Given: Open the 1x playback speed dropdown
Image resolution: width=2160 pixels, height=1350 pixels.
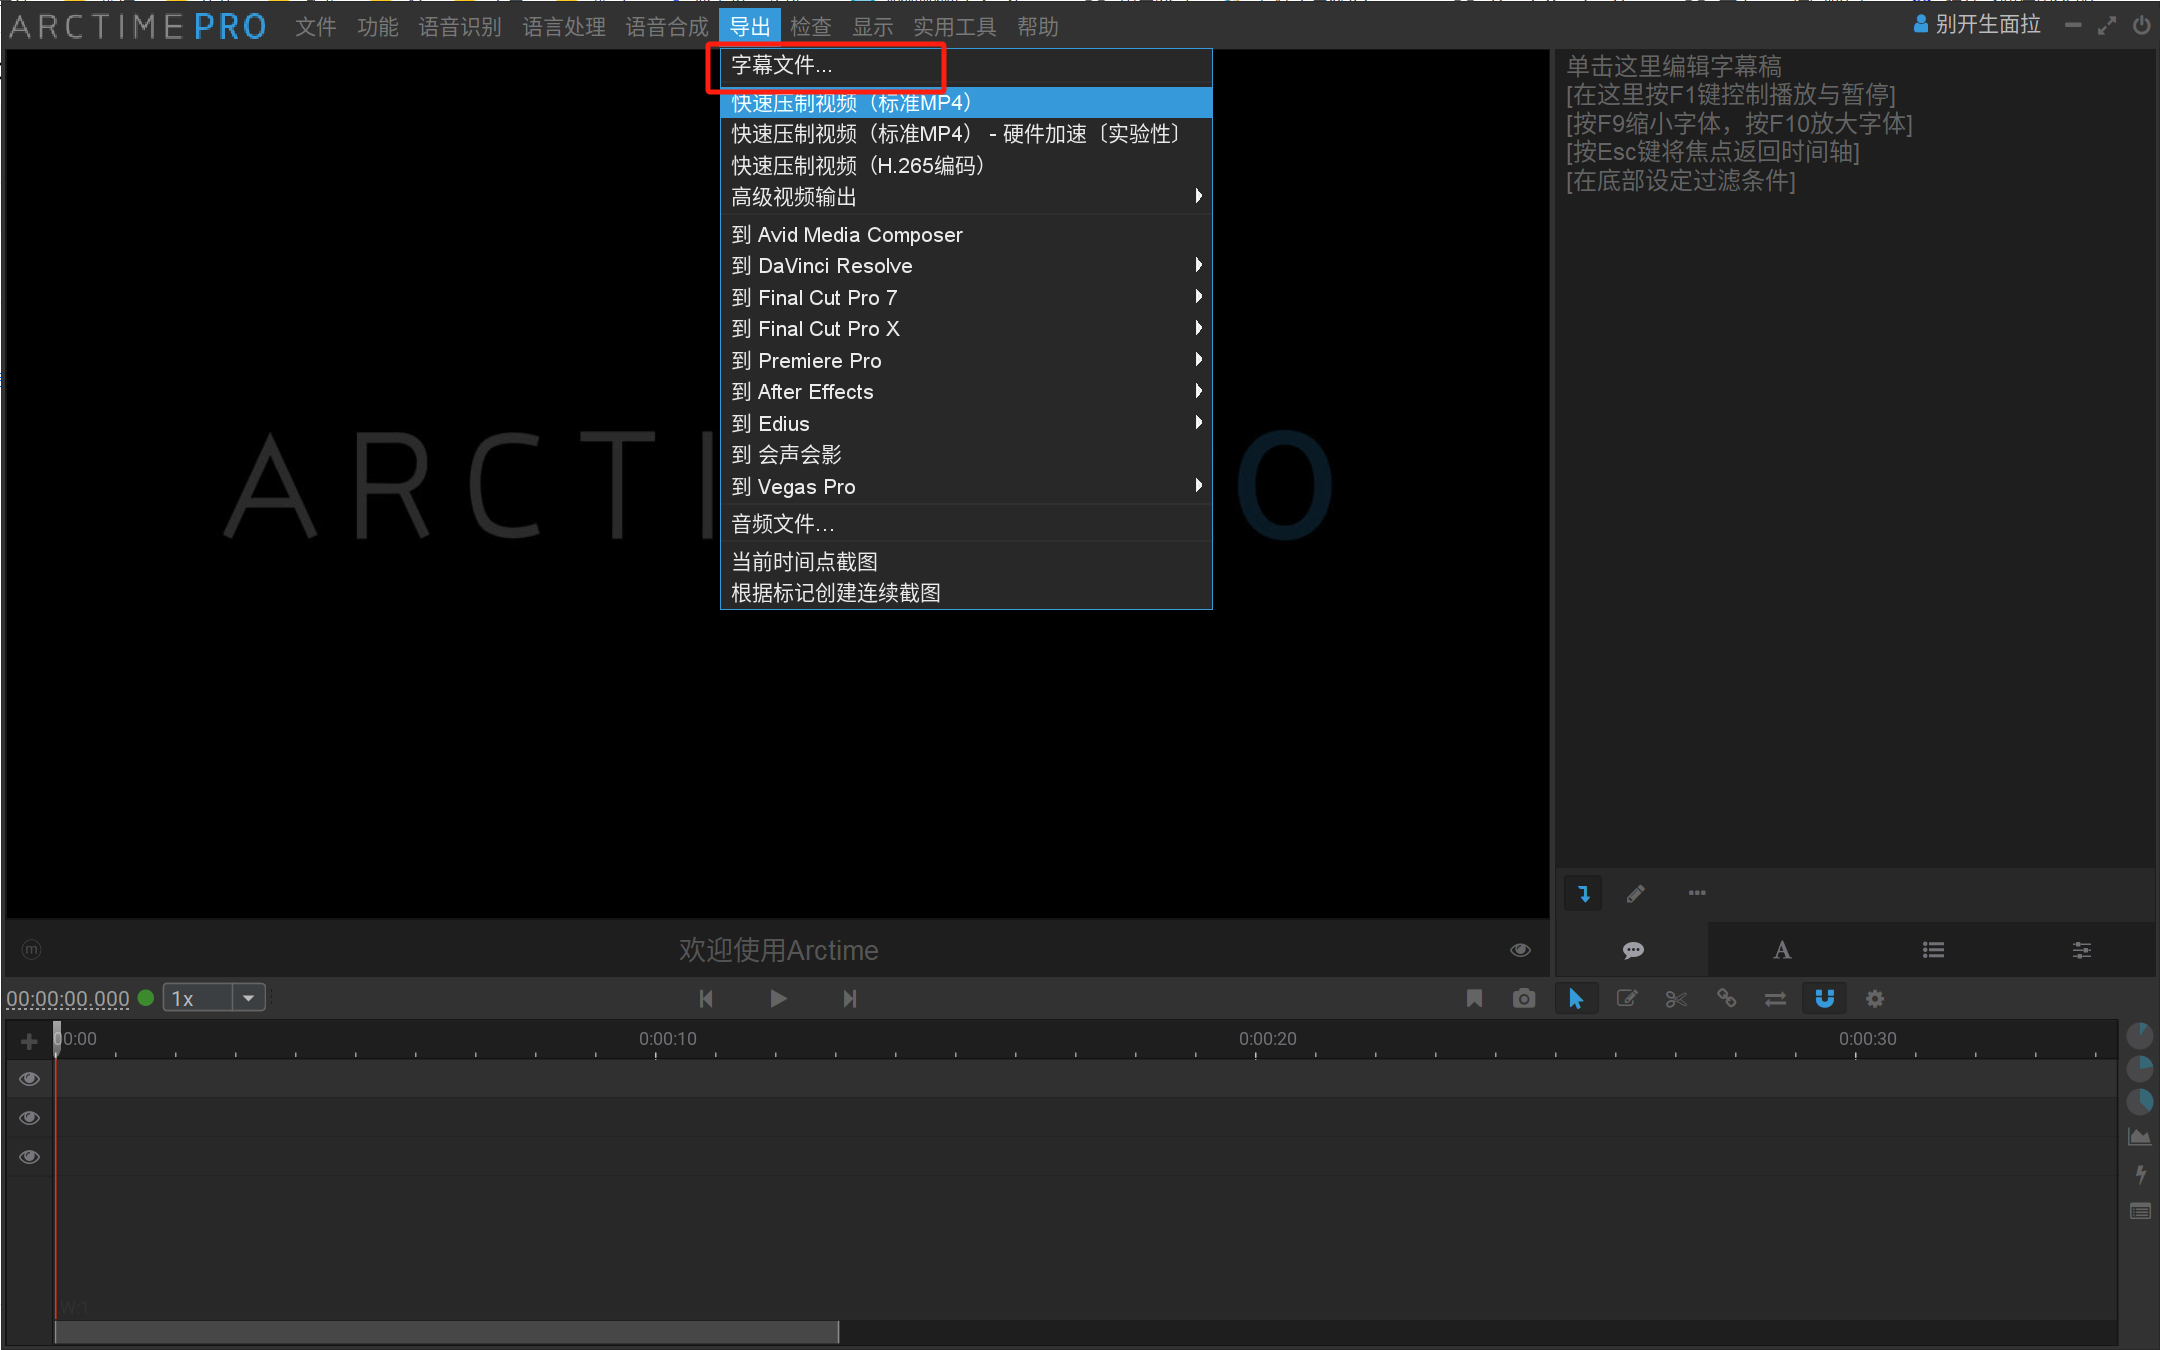Looking at the screenshot, I should (248, 998).
